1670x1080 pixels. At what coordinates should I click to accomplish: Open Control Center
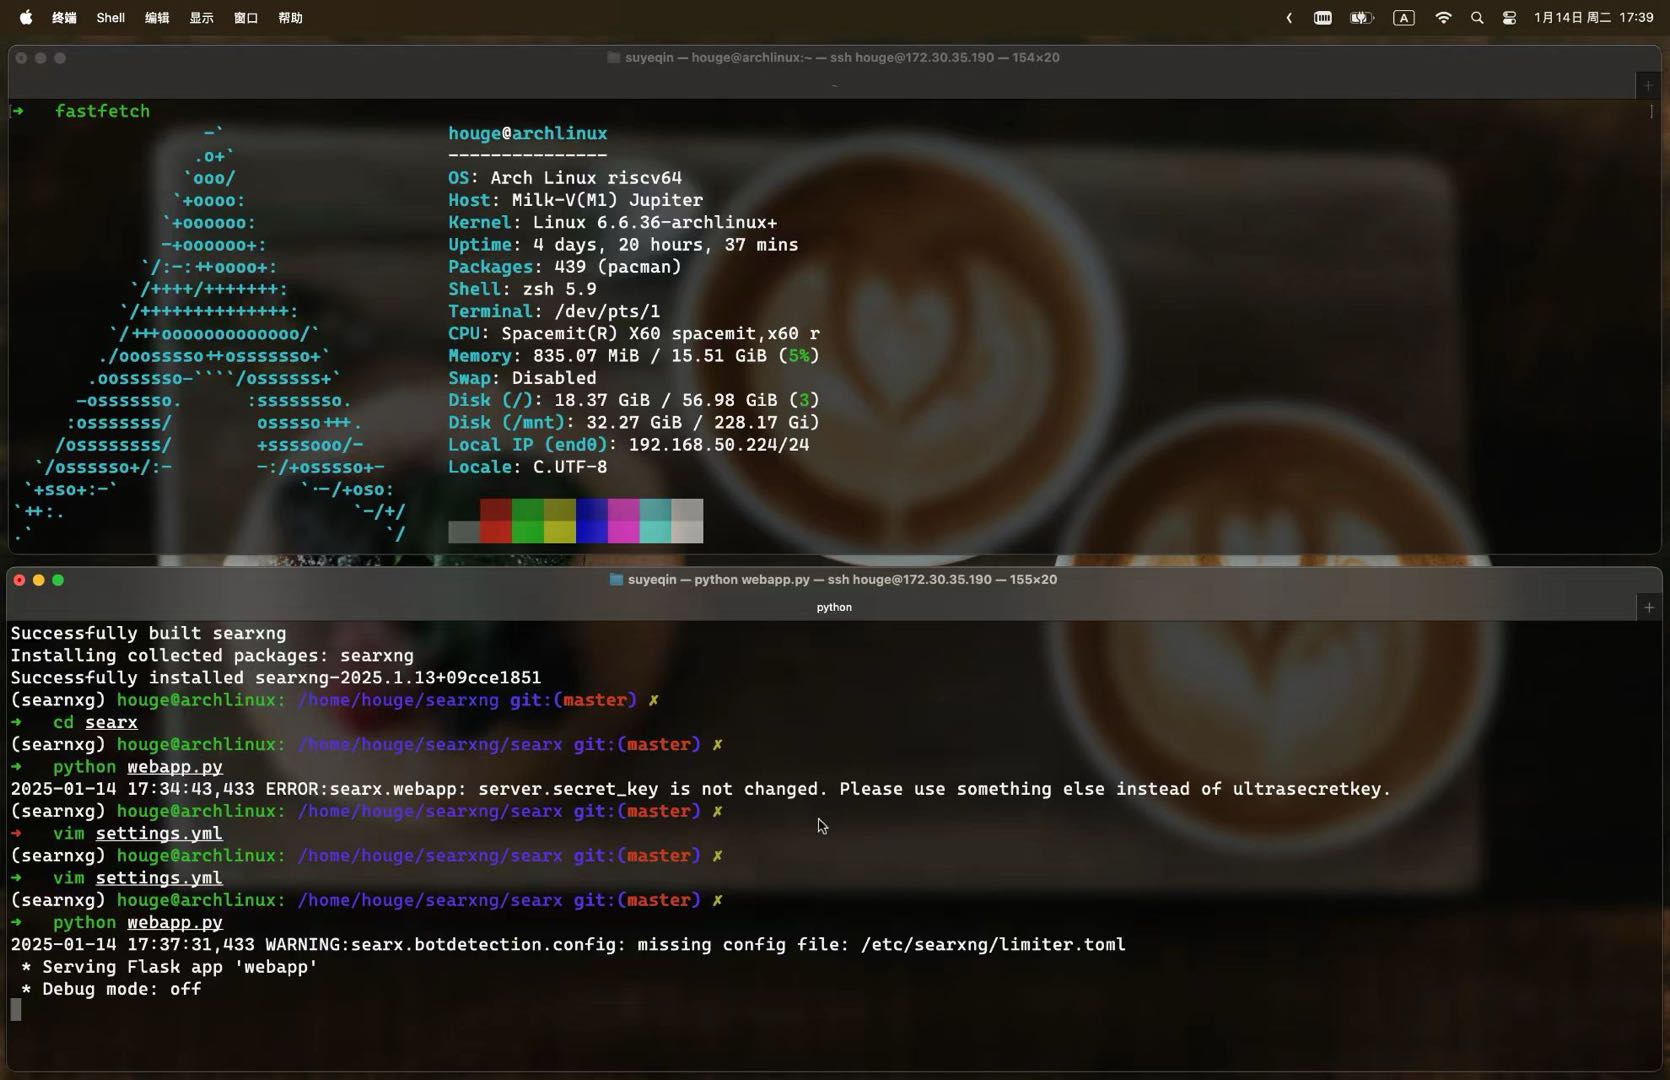pyautogui.click(x=1509, y=18)
